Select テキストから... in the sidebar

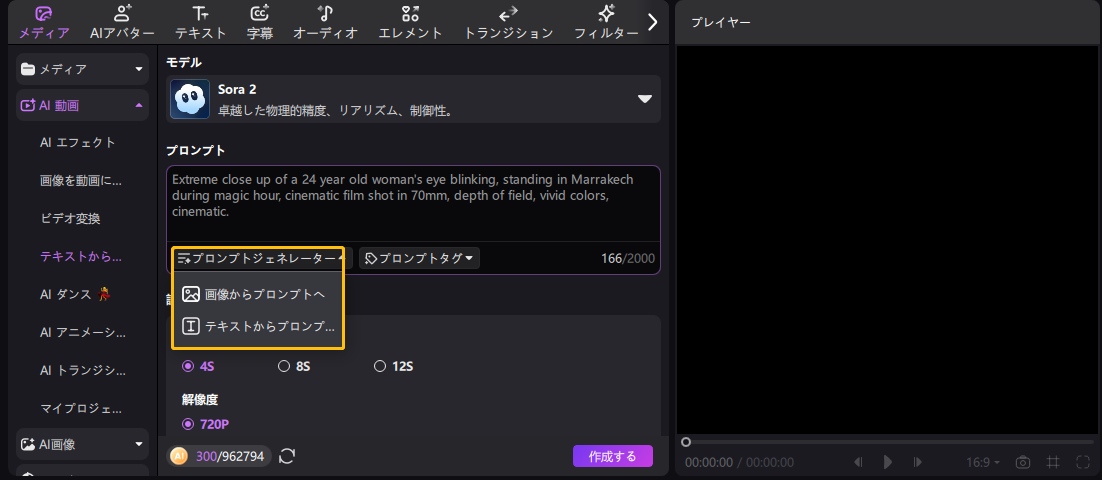pos(81,257)
